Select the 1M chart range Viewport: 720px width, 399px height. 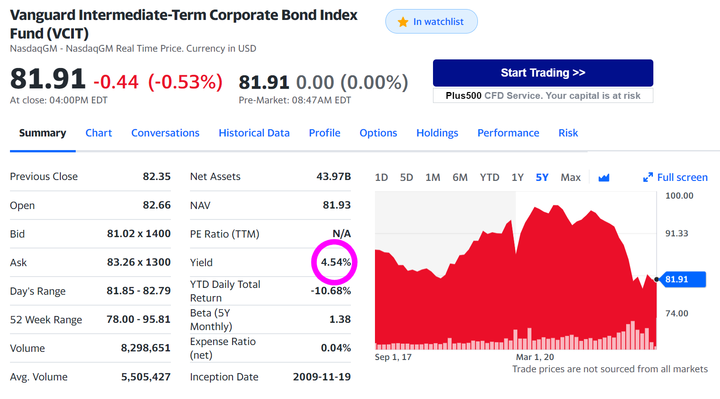pos(433,177)
